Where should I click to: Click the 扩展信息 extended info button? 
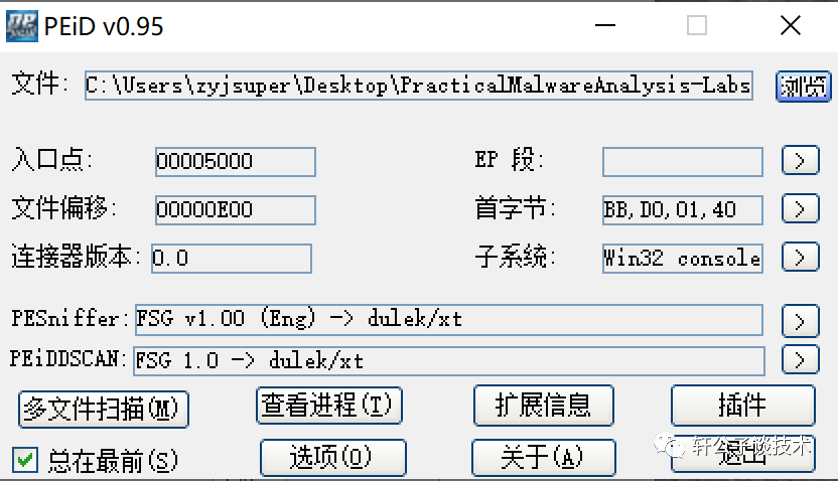click(544, 406)
